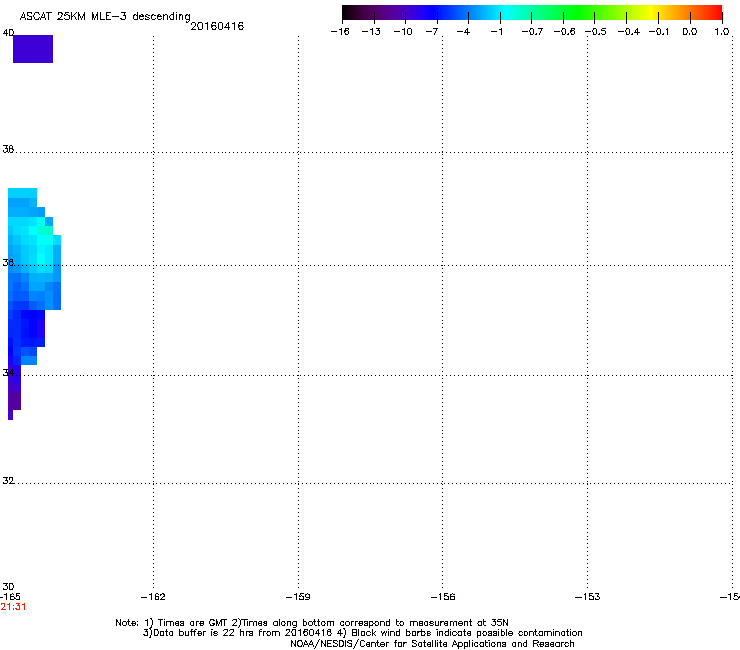Screen dimensions: 740x650
Task: Click the purple square near latitude 40
Action: point(33,49)
